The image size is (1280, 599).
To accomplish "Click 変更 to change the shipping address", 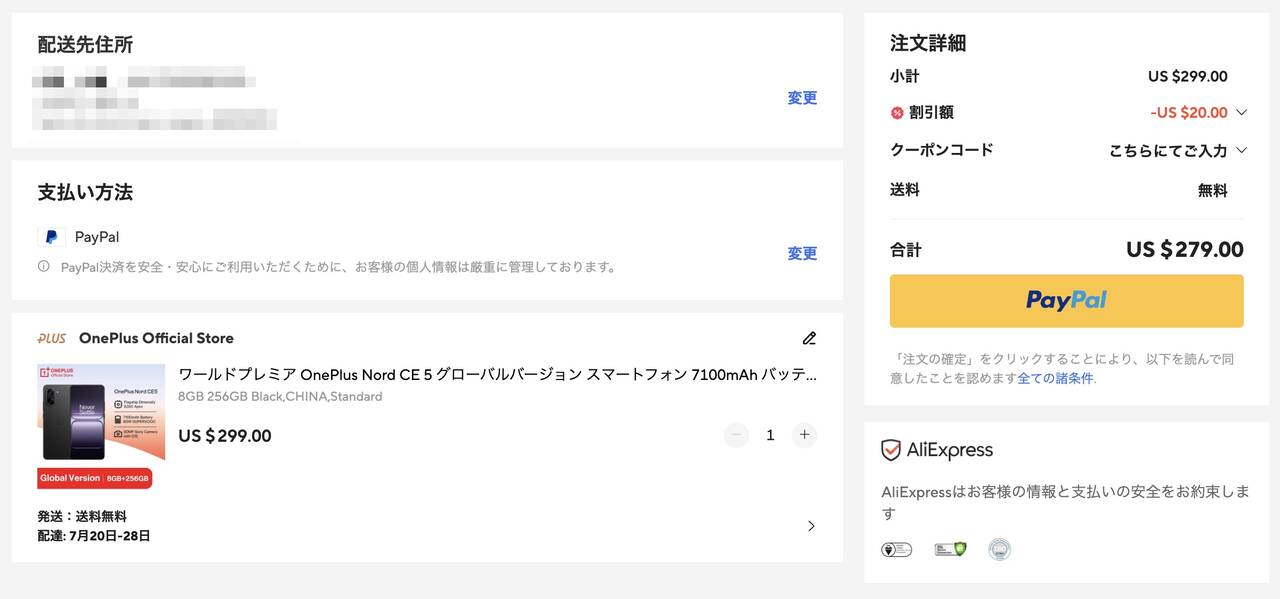I will 802,98.
